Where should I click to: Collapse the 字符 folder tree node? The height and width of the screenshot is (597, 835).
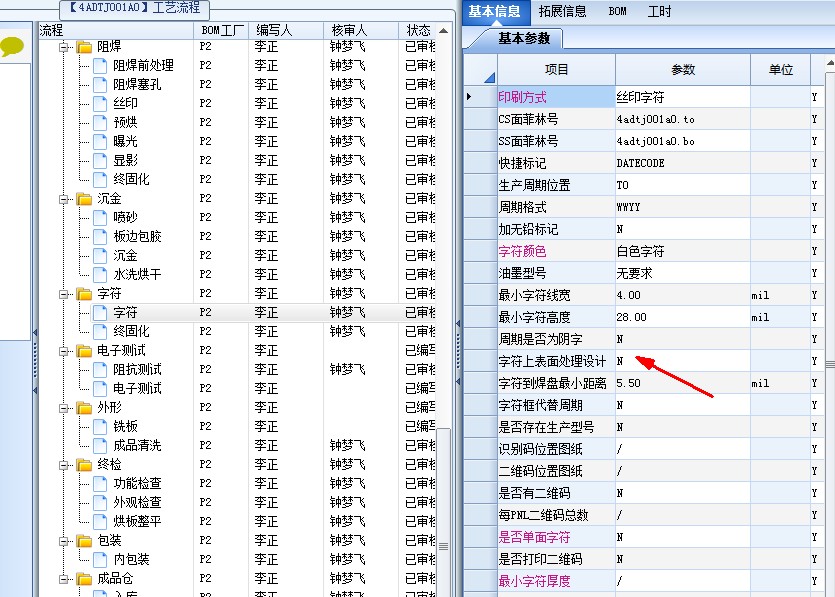(x=63, y=295)
